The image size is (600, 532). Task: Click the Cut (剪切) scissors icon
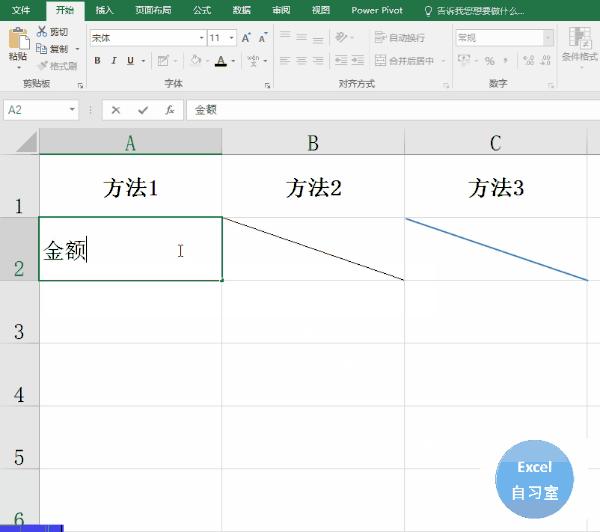pyautogui.click(x=41, y=31)
